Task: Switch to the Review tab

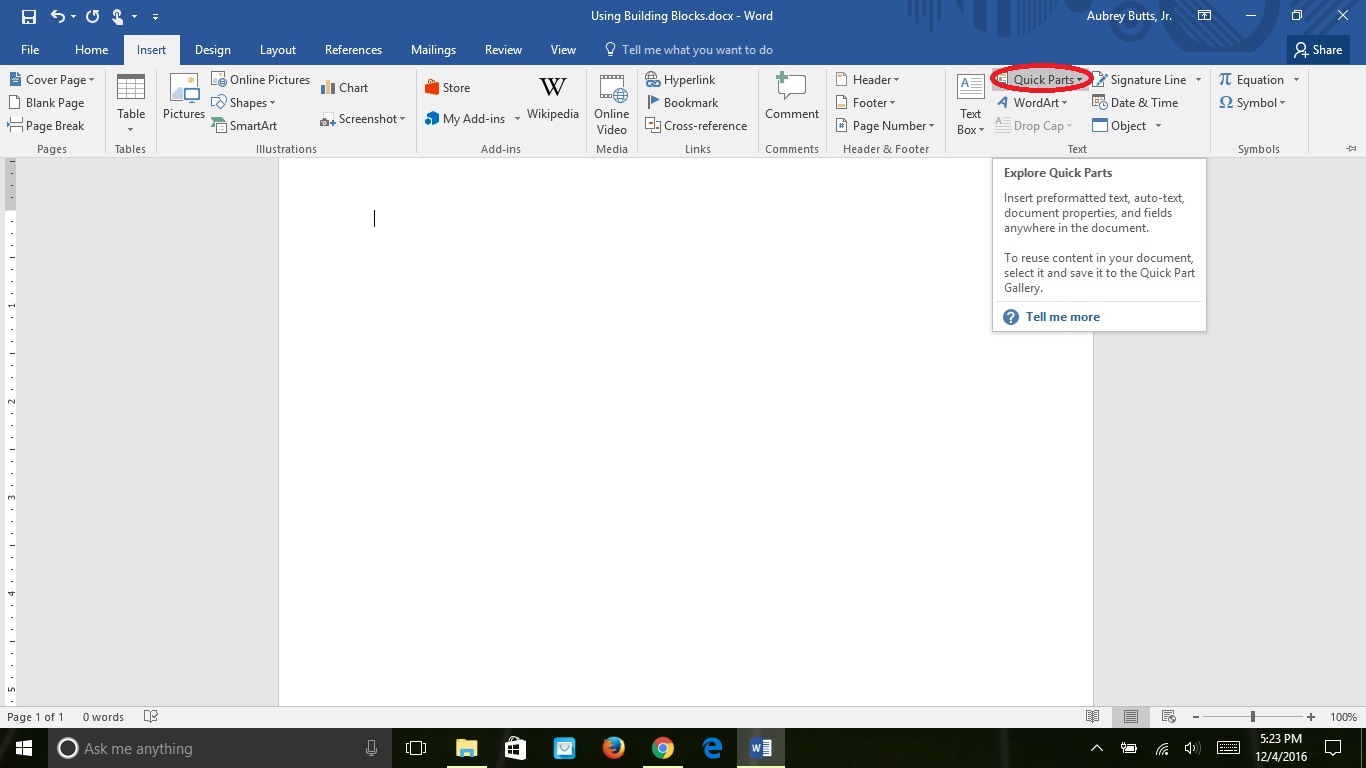Action: pyautogui.click(x=503, y=50)
